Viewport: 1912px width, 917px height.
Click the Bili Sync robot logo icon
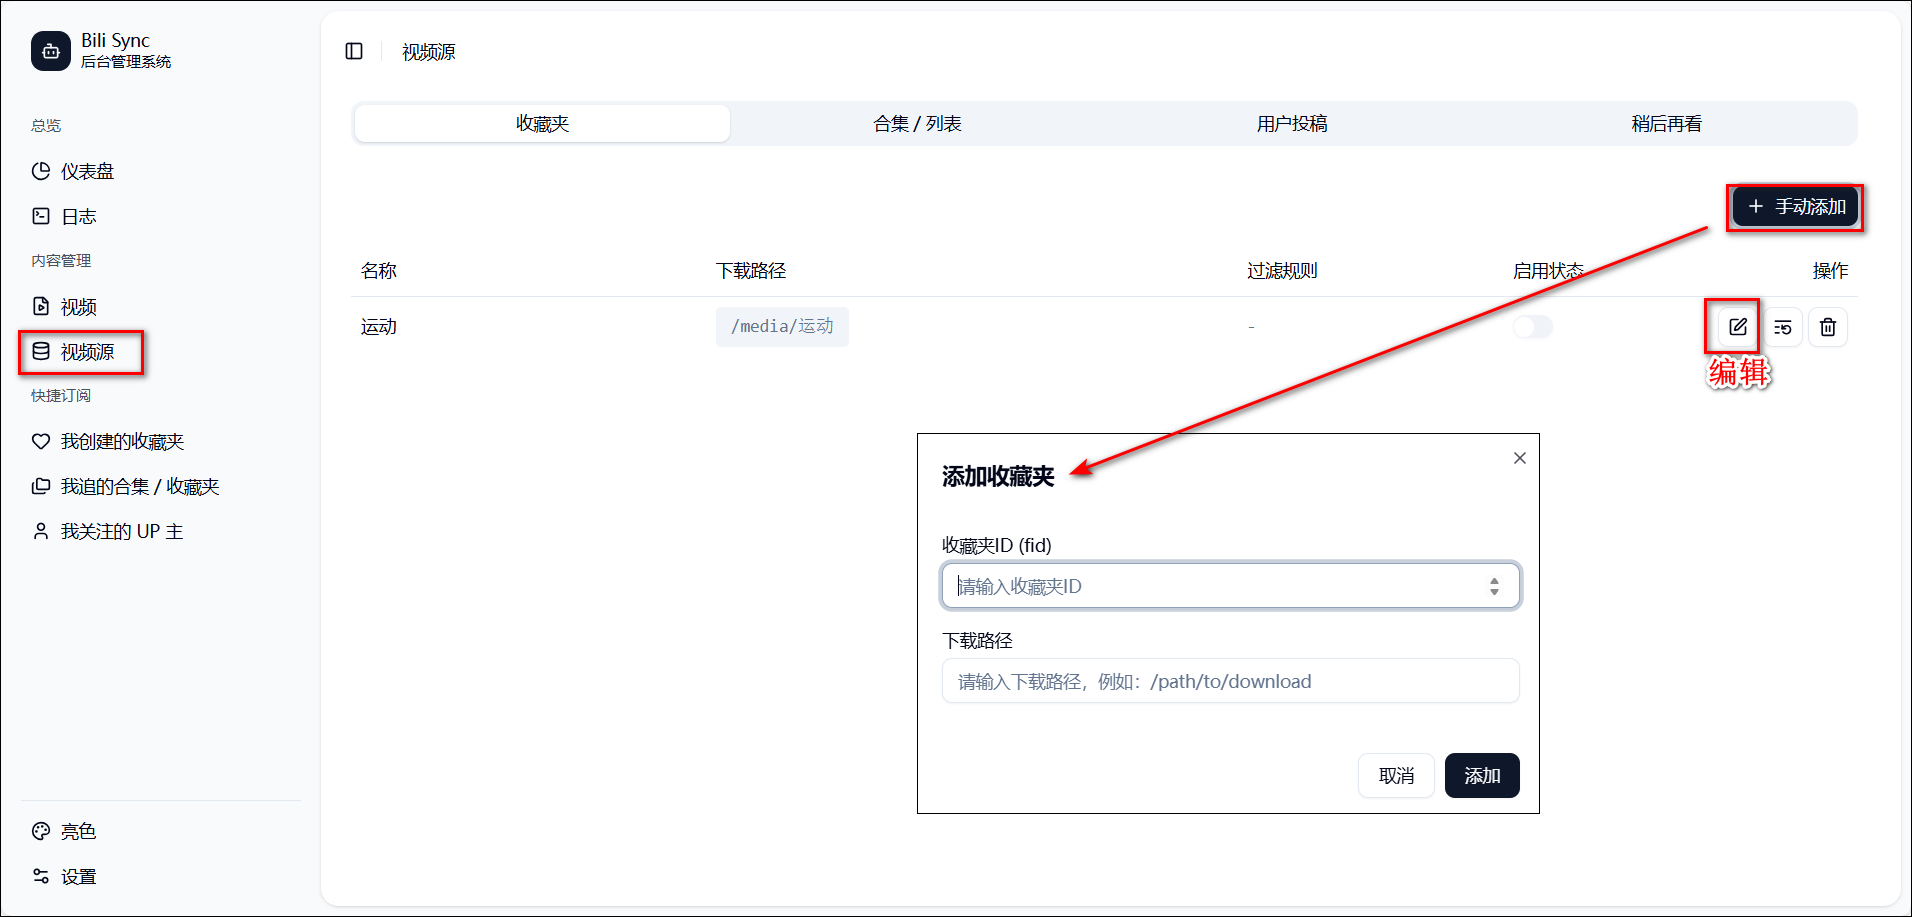pos(51,51)
